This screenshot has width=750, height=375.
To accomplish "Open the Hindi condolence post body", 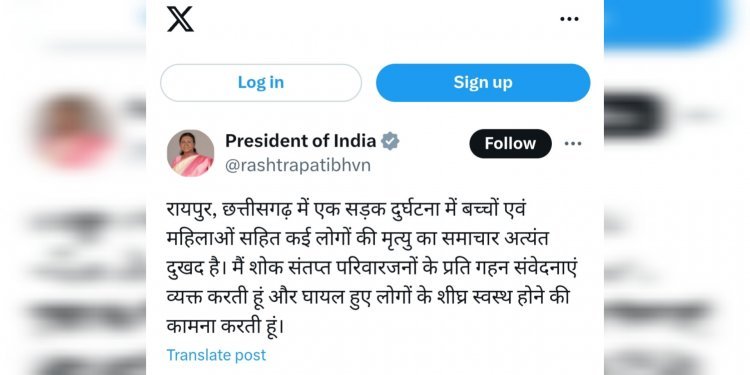I will (x=372, y=268).
